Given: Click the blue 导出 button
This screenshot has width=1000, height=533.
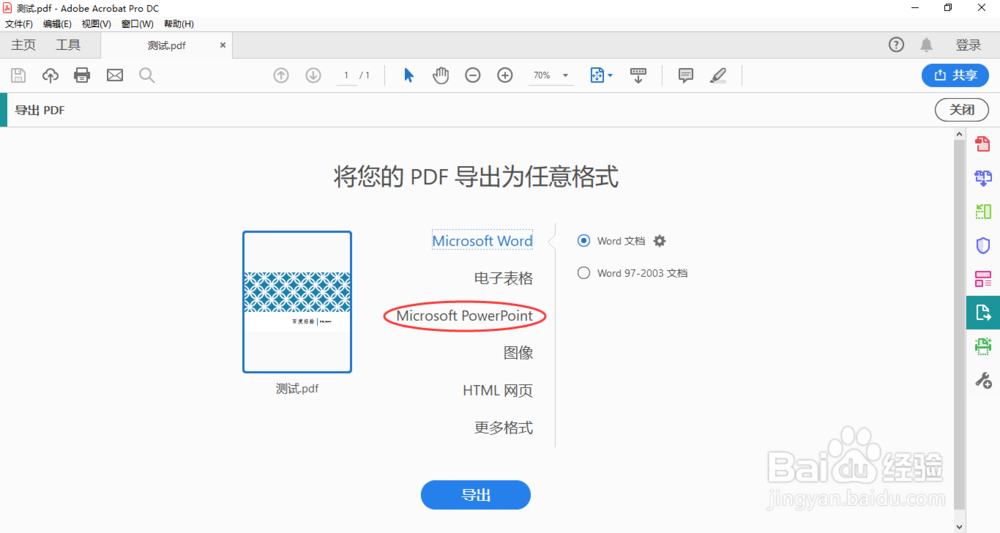Looking at the screenshot, I should 476,495.
